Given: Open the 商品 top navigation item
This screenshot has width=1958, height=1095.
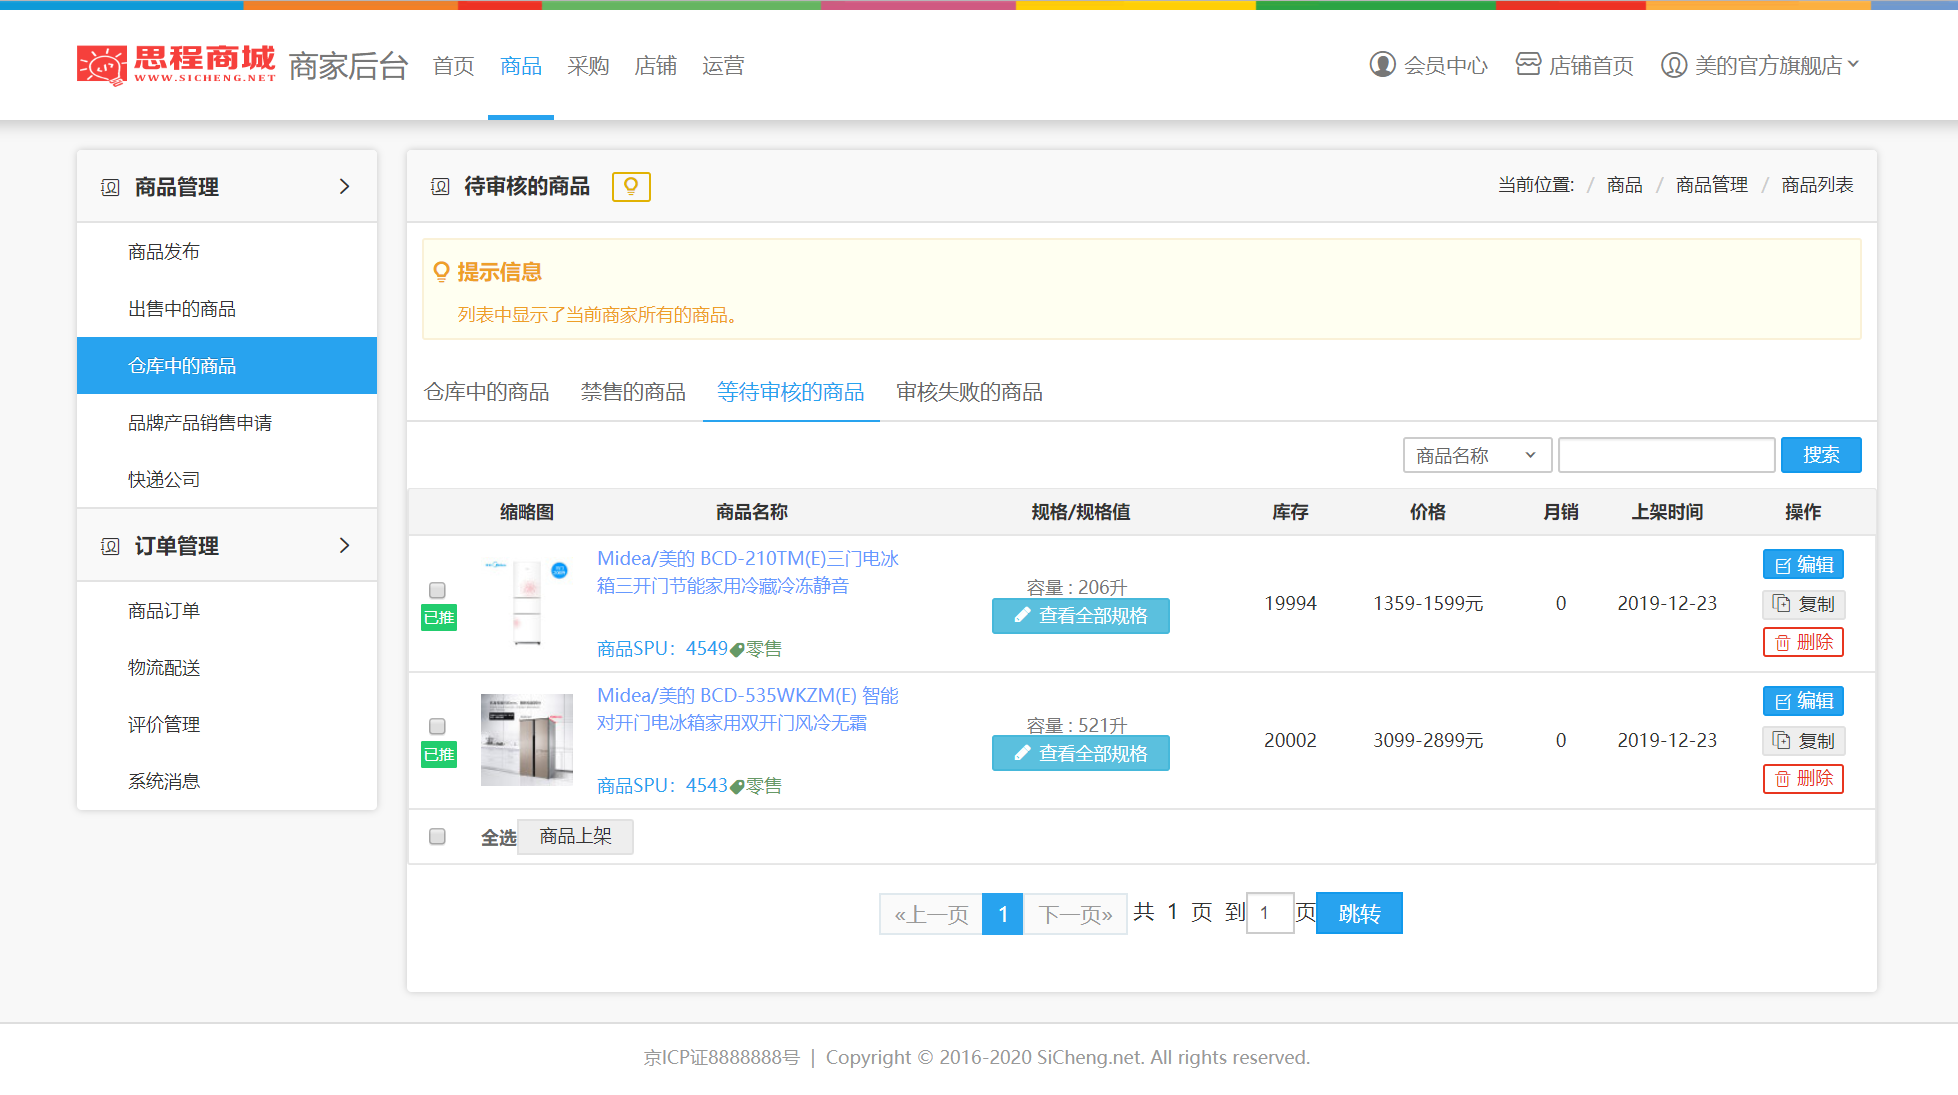Looking at the screenshot, I should tap(521, 66).
